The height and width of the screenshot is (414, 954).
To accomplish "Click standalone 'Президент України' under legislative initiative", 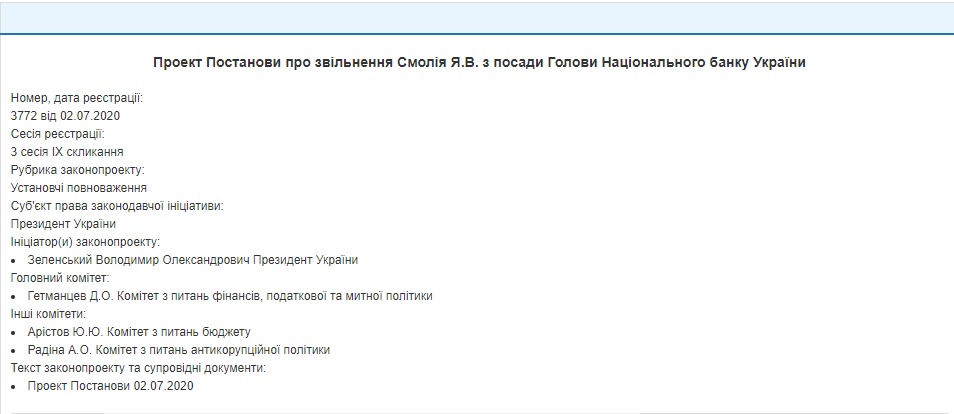I will point(63,224).
